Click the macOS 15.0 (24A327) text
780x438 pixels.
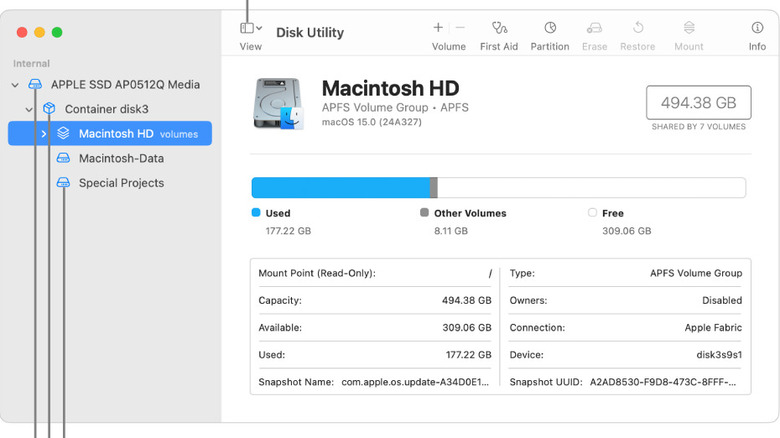pyautogui.click(x=372, y=122)
